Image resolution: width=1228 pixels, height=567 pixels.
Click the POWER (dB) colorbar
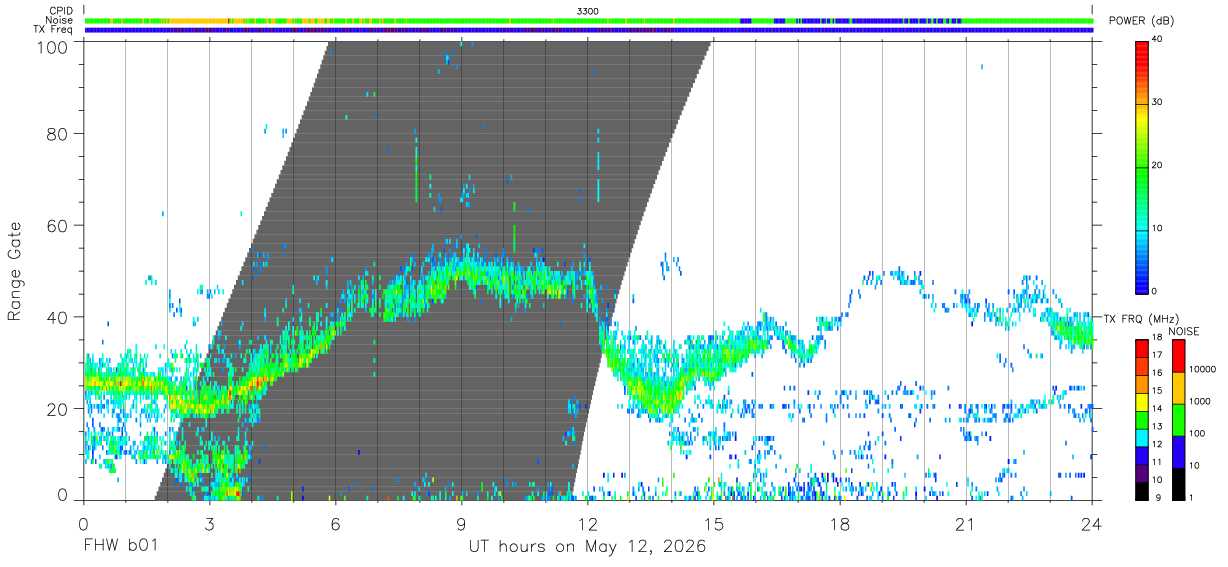[1142, 166]
